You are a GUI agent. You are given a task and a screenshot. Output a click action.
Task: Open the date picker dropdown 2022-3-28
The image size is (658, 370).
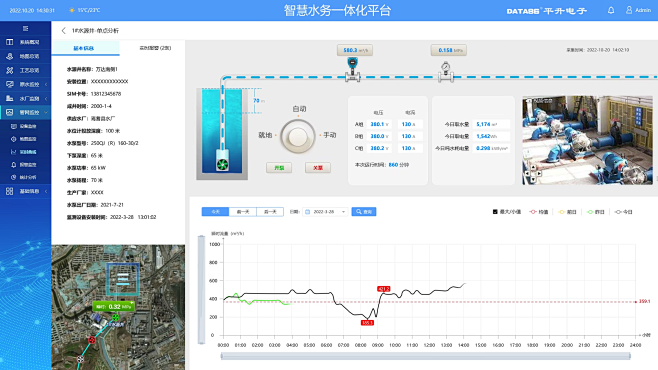(326, 212)
